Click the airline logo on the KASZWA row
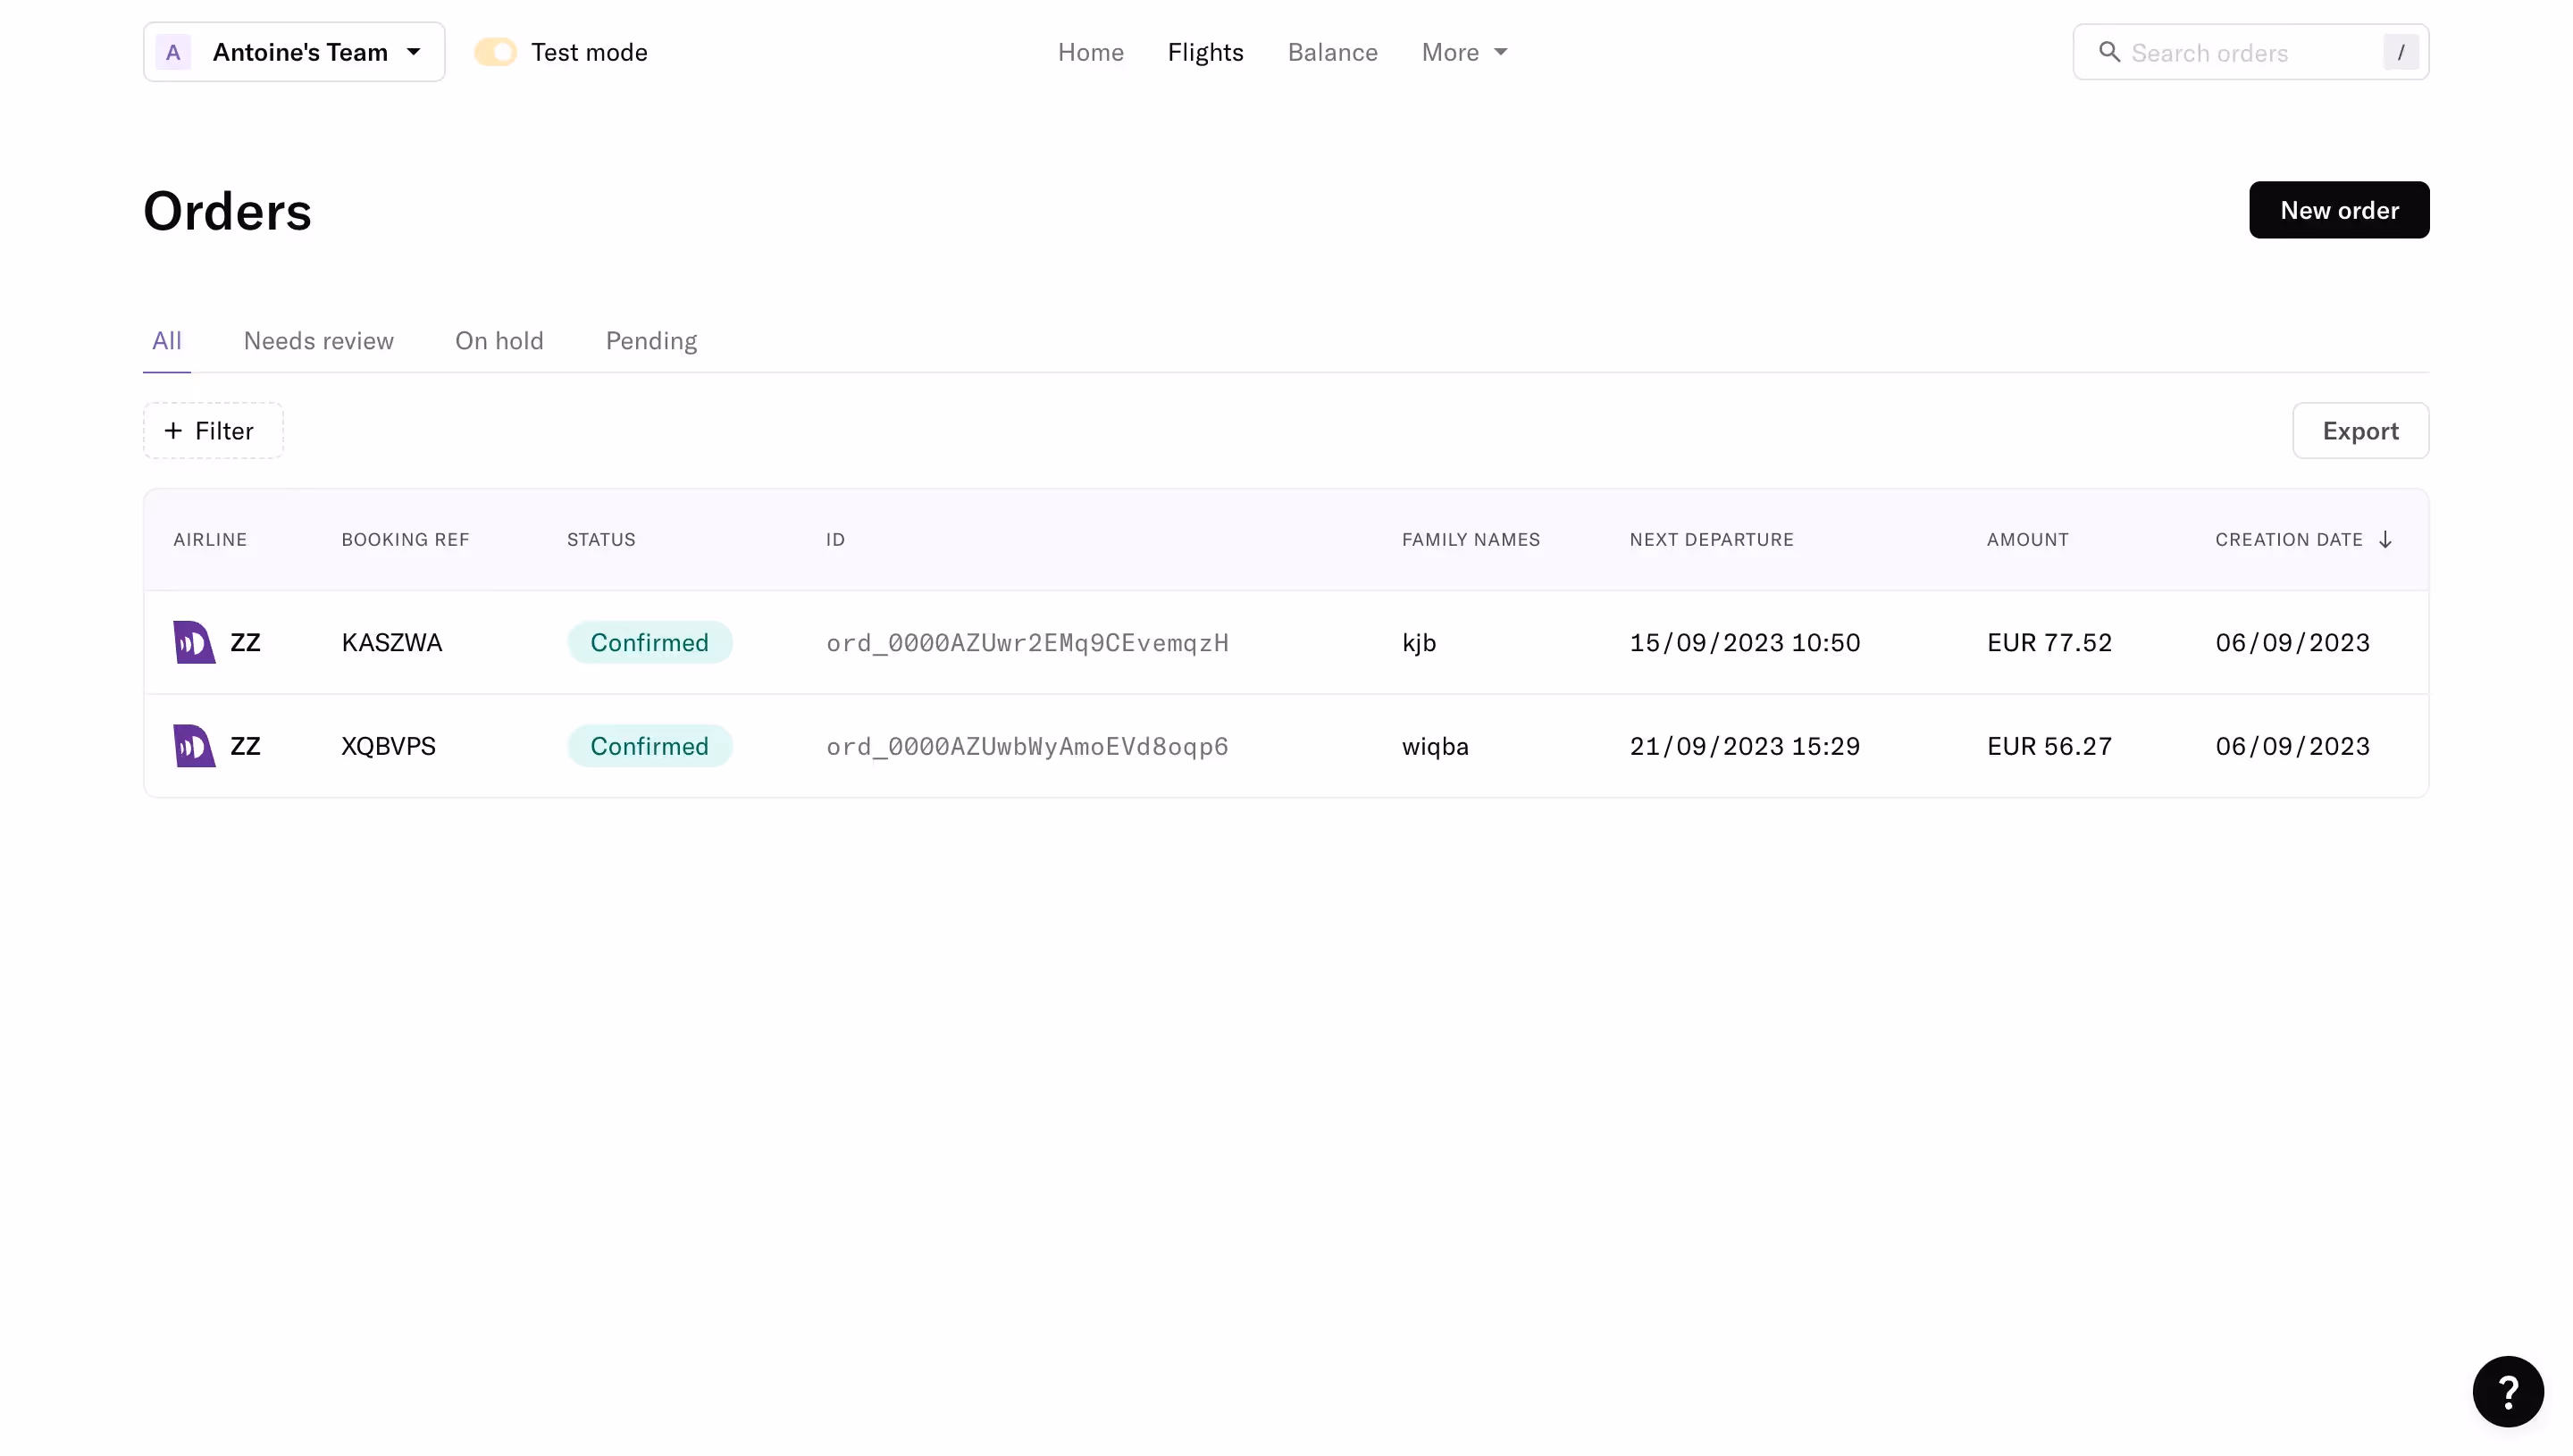The height and width of the screenshot is (1456, 2573). point(194,641)
